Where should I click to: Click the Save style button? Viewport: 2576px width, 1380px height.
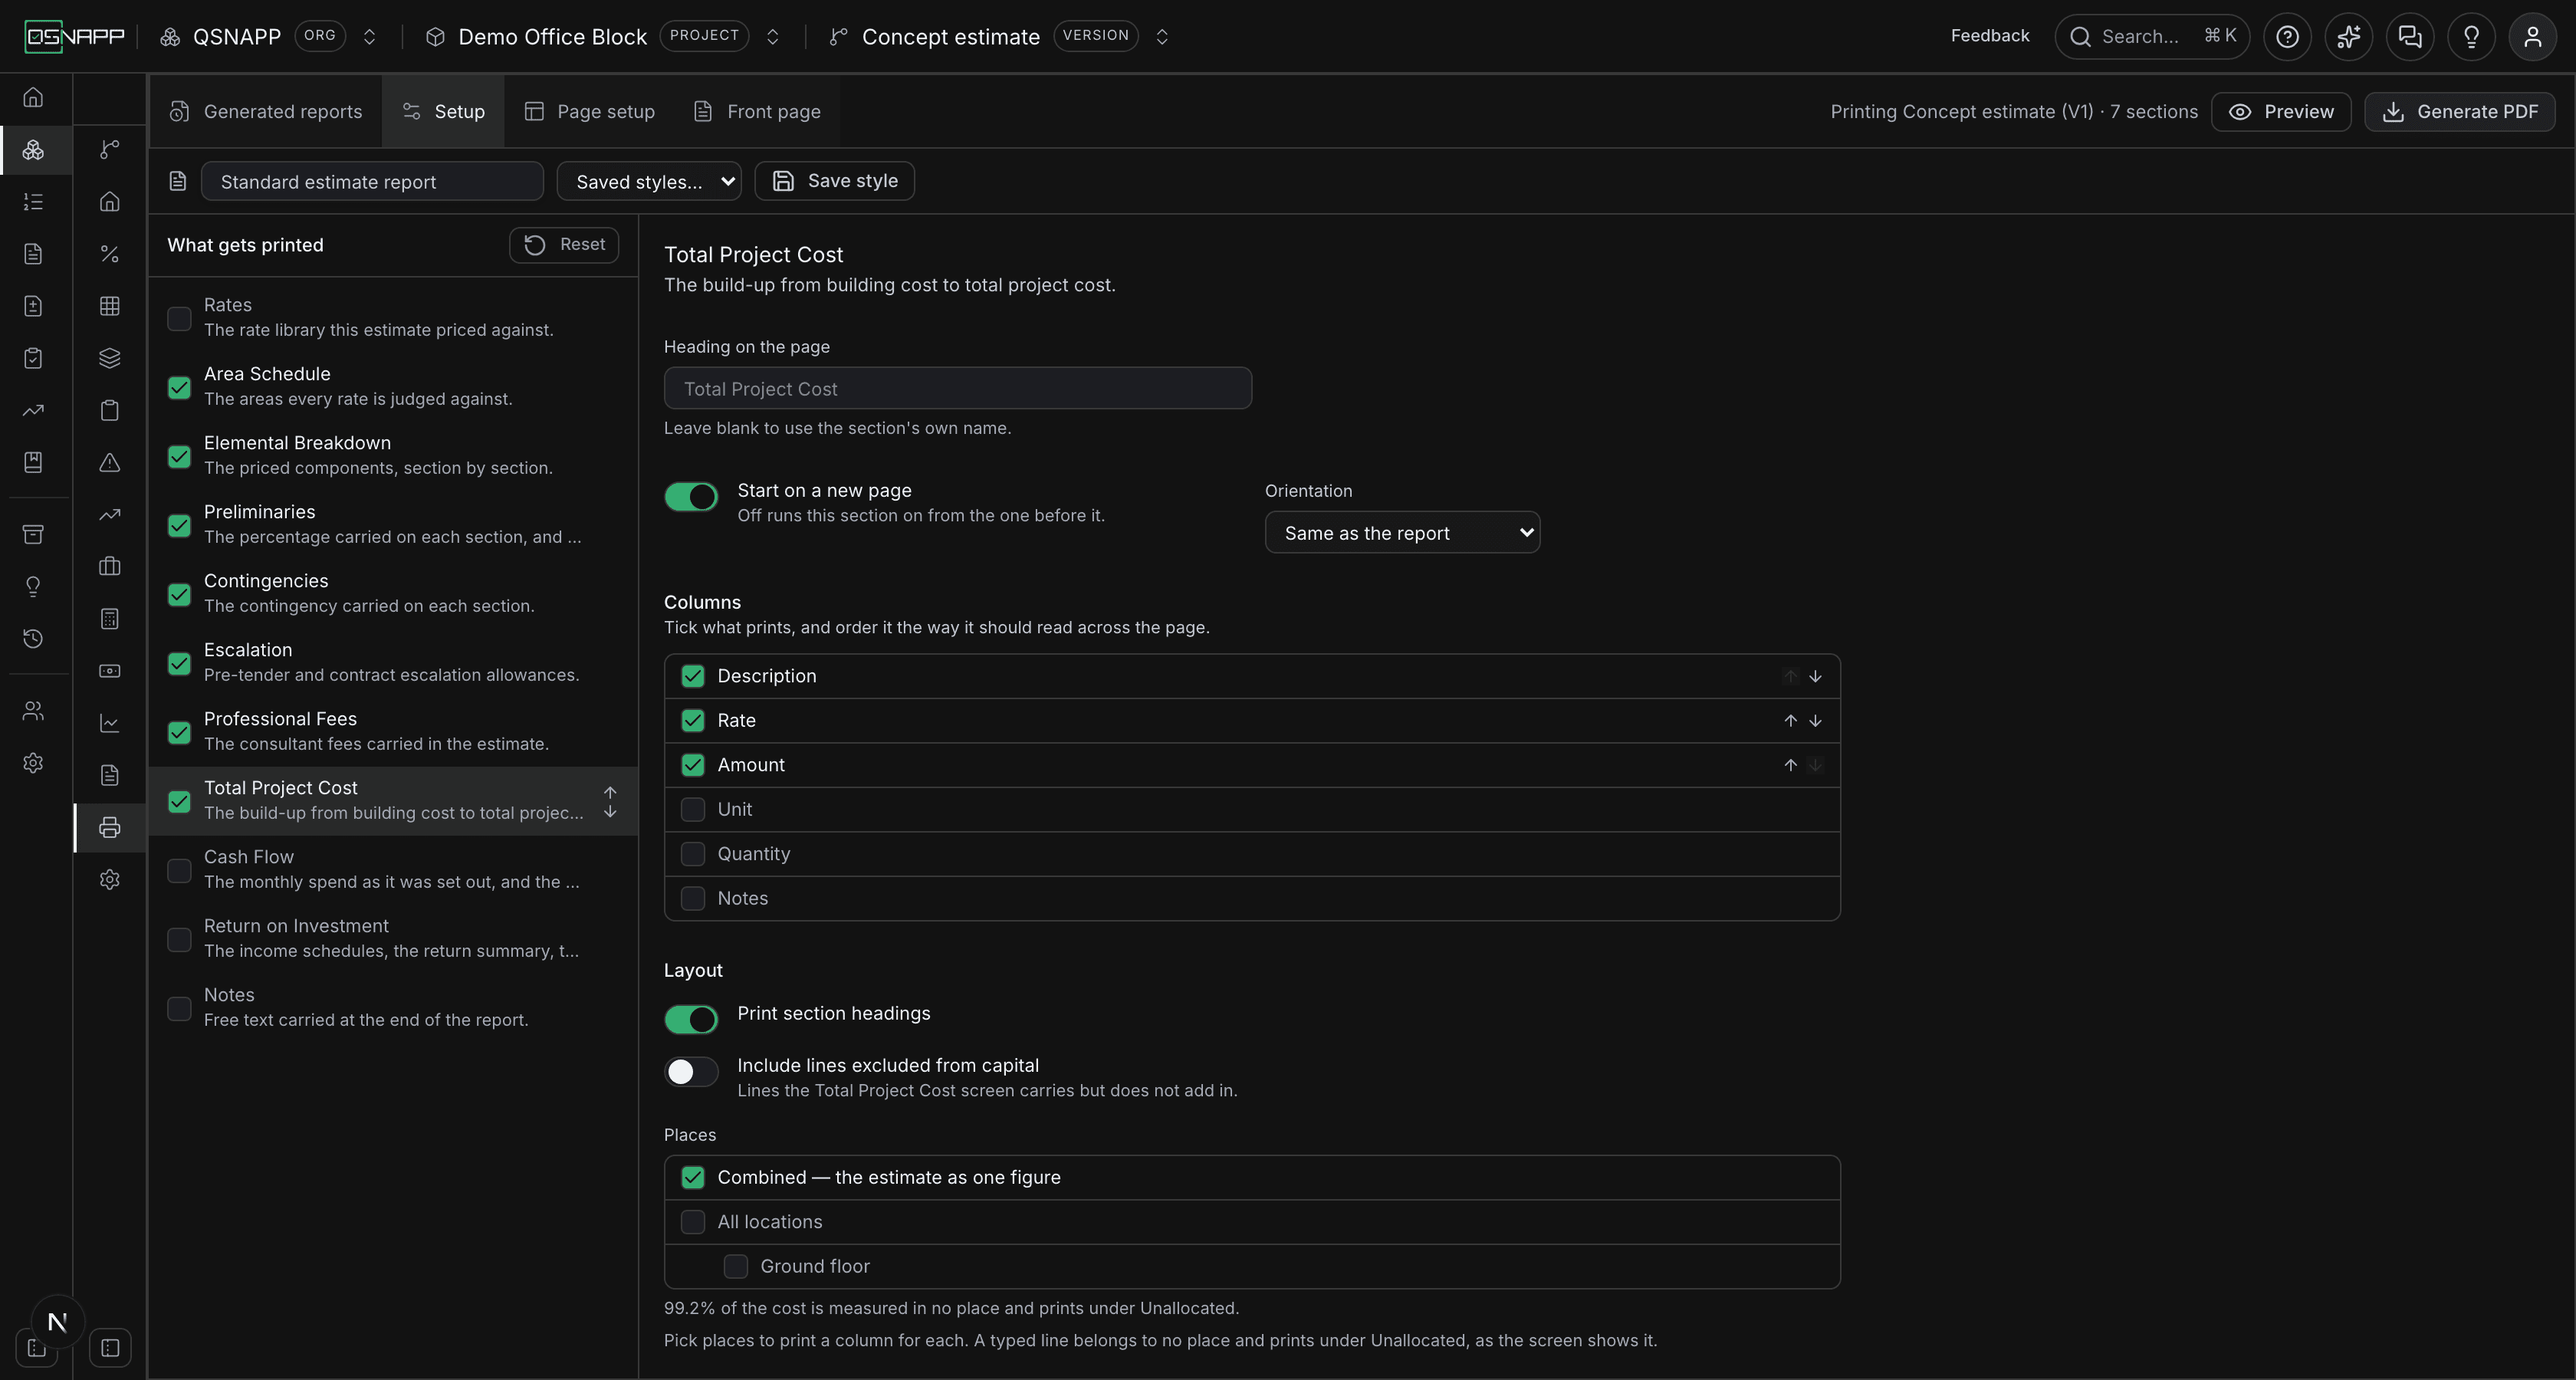click(834, 181)
